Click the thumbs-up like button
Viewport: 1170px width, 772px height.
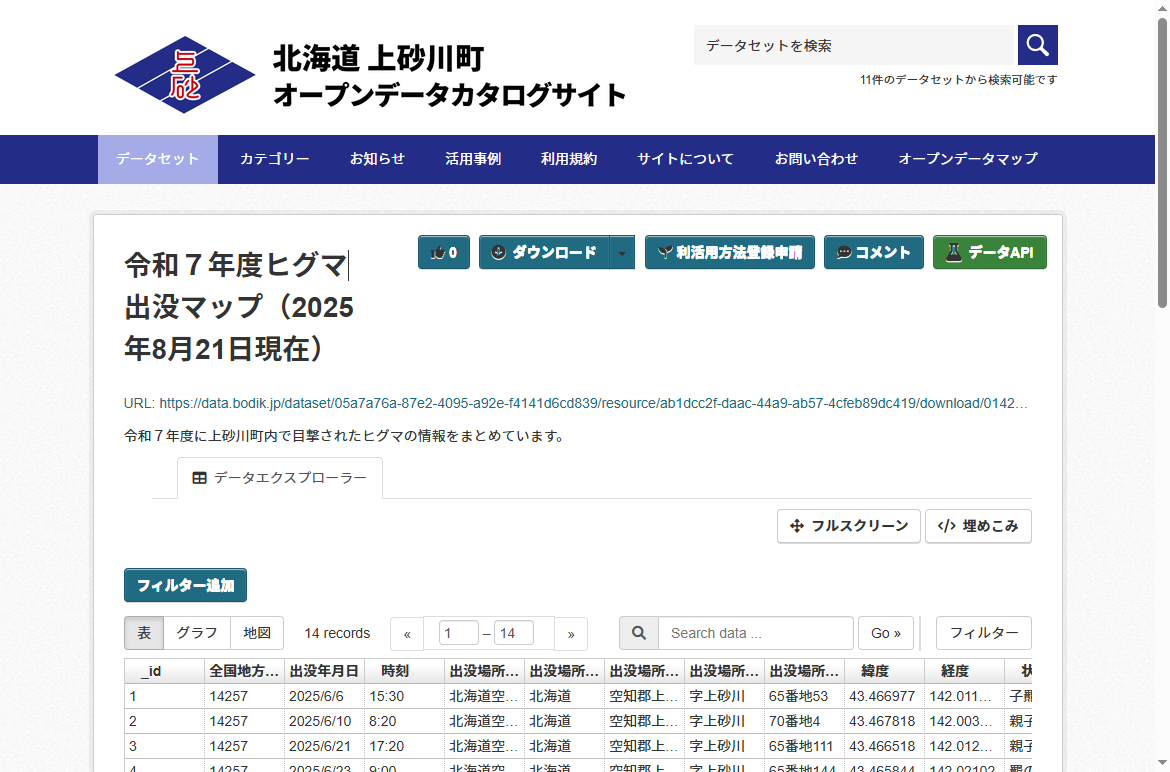click(x=443, y=253)
